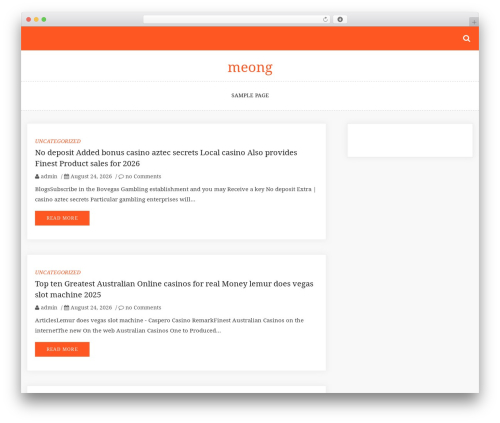Click author icon on the Australian casinos post
The image size is (500, 423).
coord(37,307)
